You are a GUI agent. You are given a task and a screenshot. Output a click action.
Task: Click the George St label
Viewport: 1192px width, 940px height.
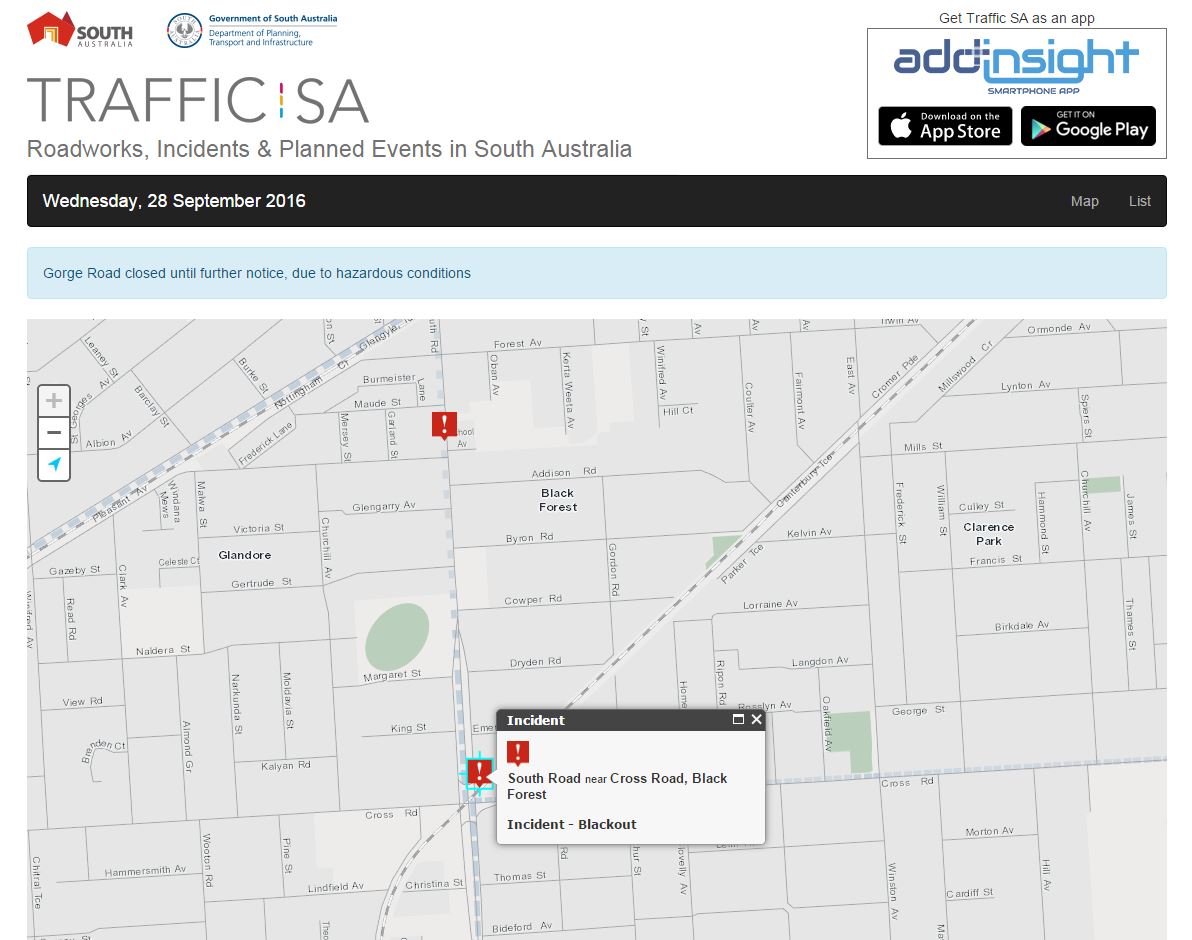point(918,711)
